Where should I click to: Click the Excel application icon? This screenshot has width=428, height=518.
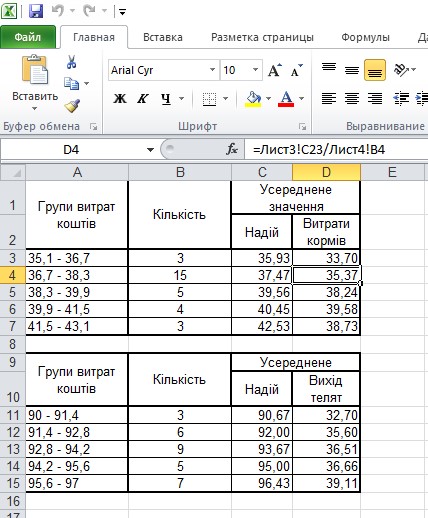tap(9, 11)
